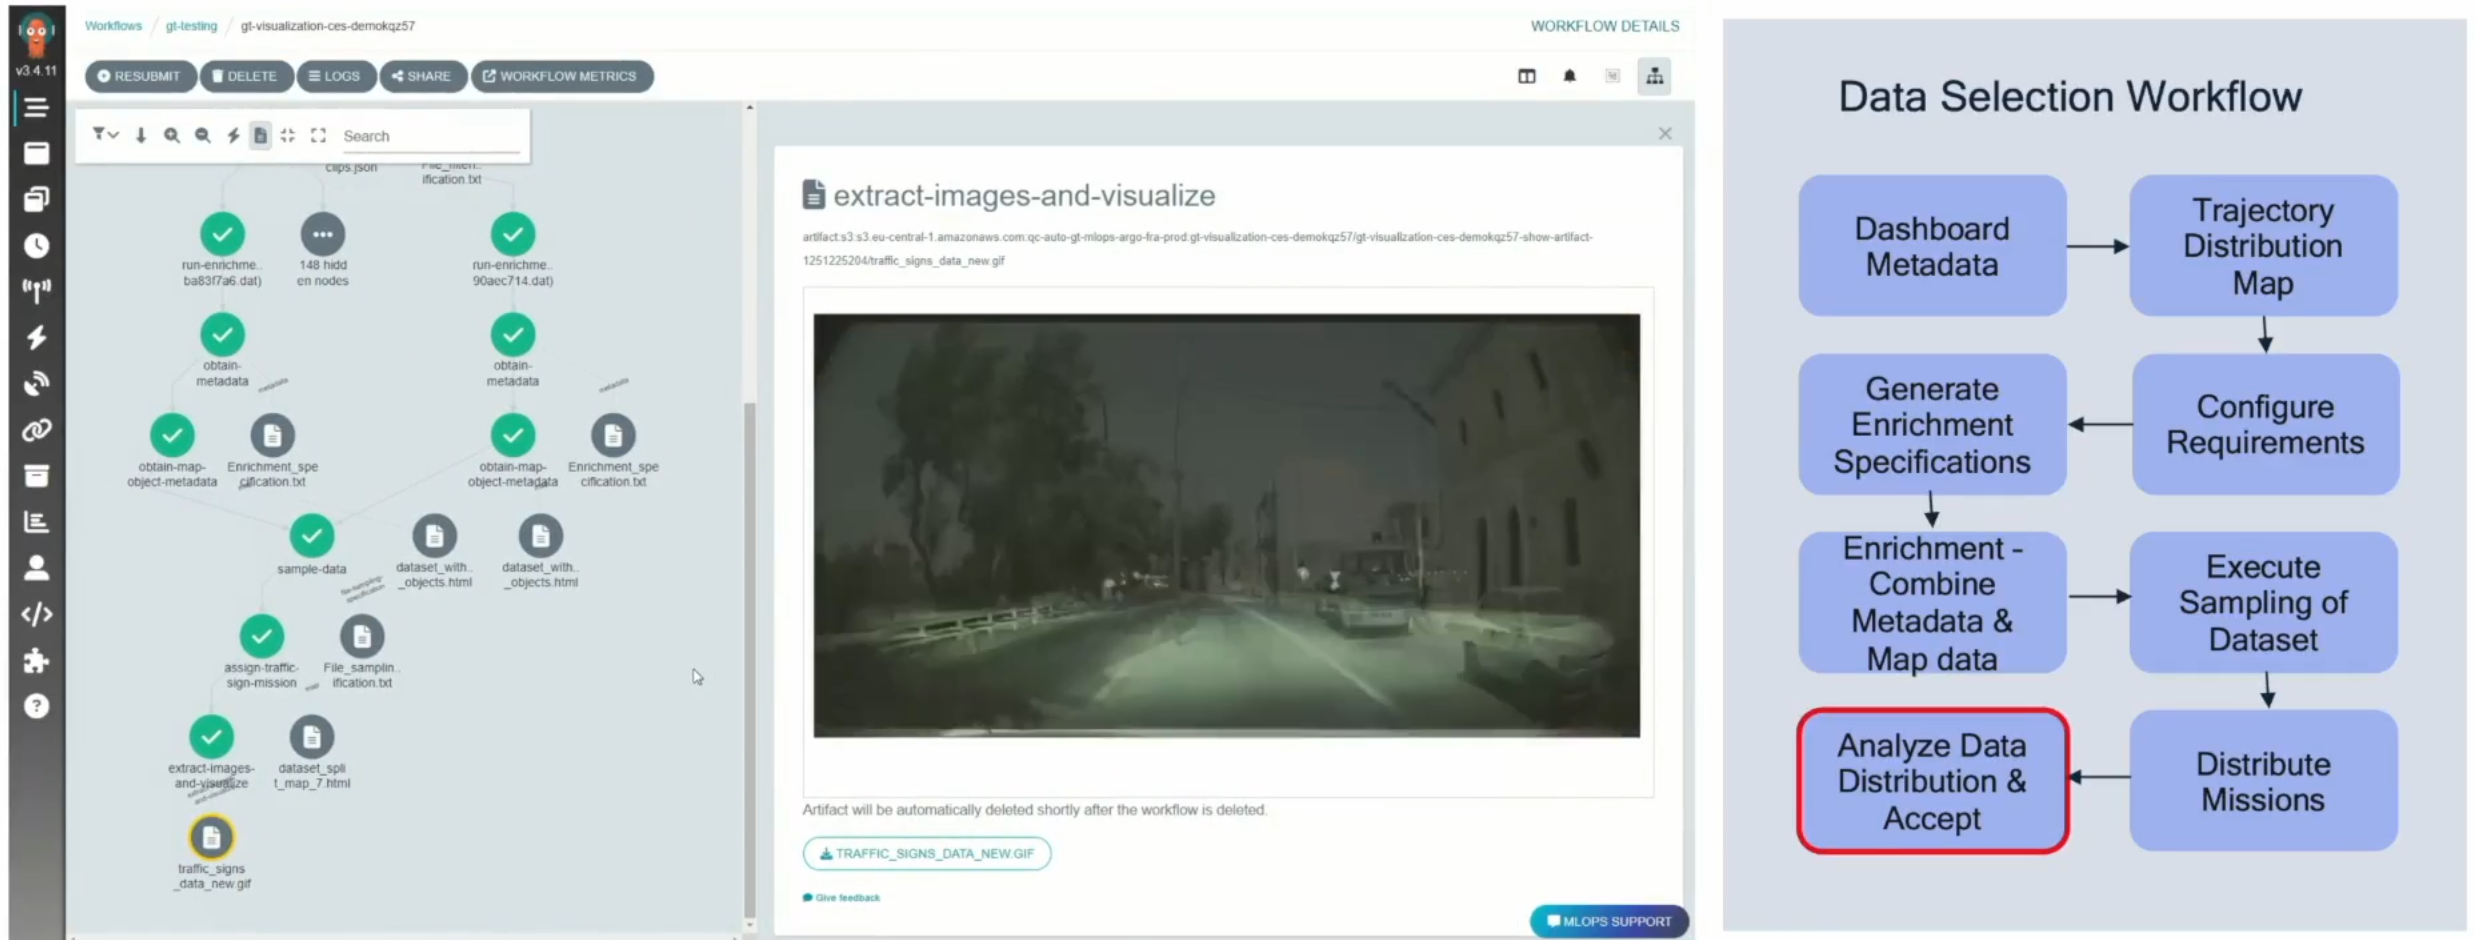Viewport: 2475px width, 940px height.
Task: Expand the 148 hidden nodes group
Action: [x=322, y=235]
